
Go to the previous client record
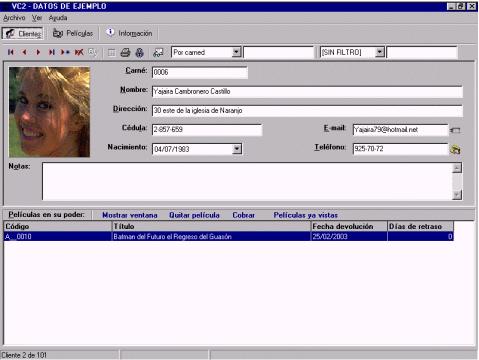point(24,52)
